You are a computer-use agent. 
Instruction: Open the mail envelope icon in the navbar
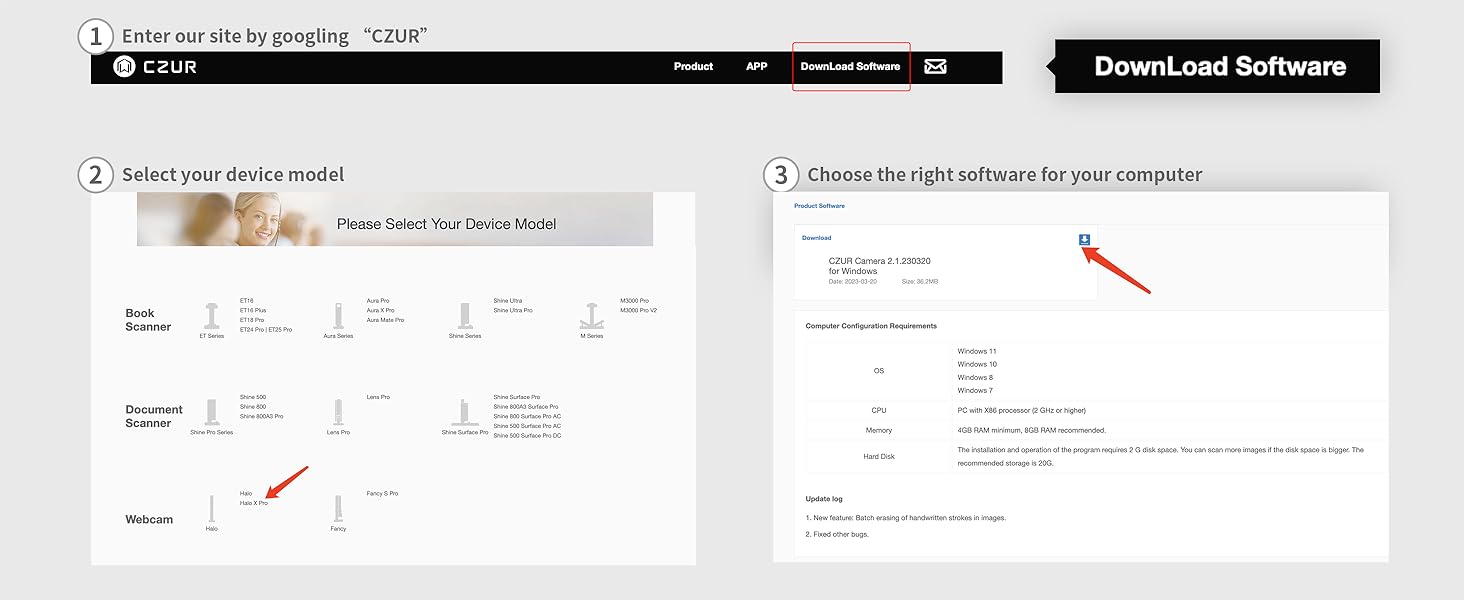point(935,67)
